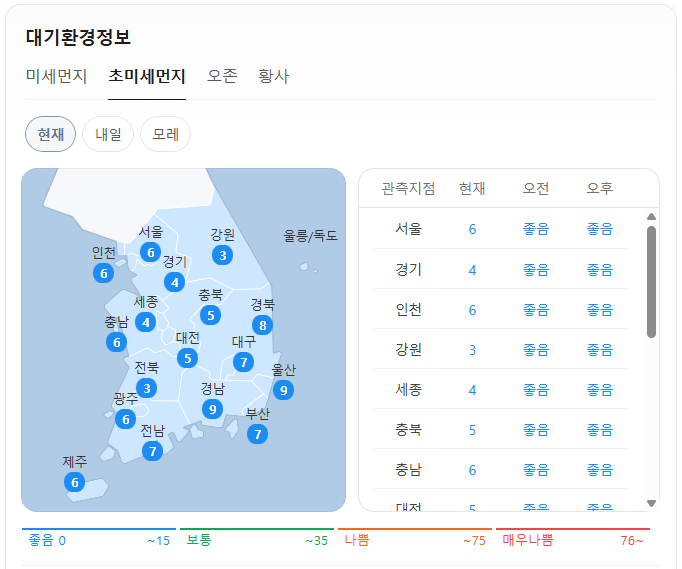Click the table's vertical scrollbar thumb
The image size is (682, 569).
pos(651,282)
